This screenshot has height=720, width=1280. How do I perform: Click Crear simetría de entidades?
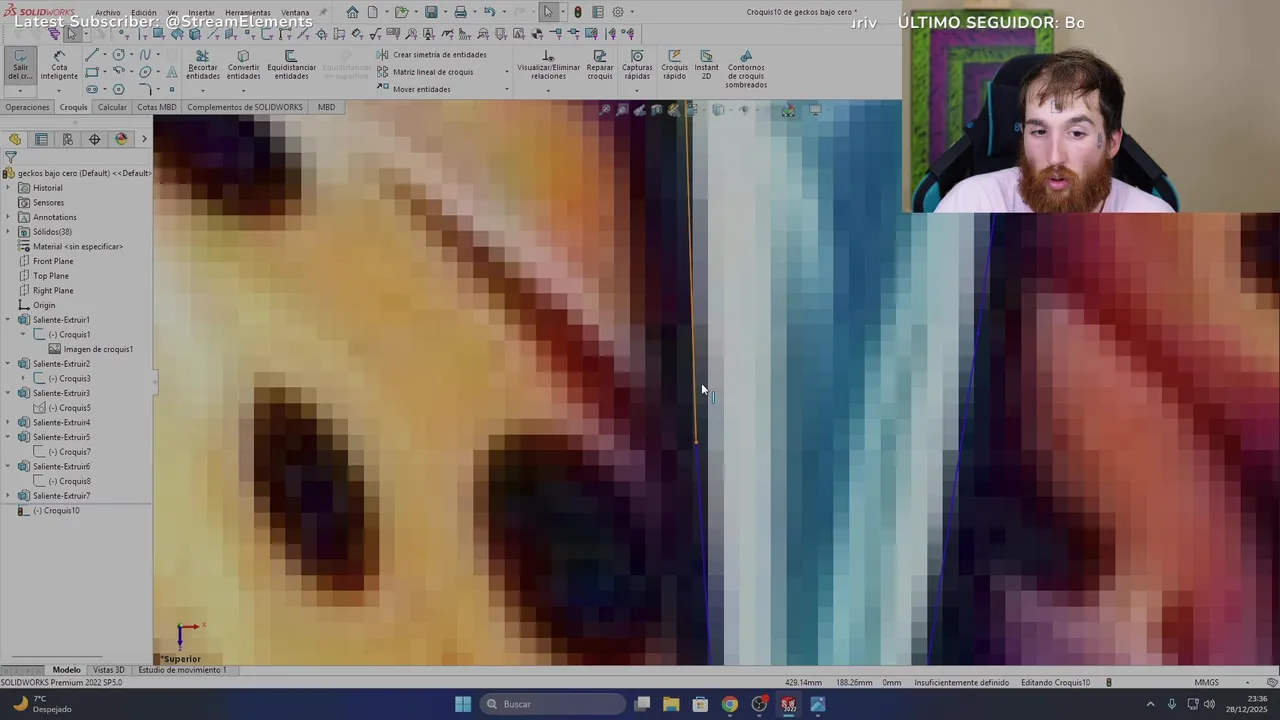(432, 55)
